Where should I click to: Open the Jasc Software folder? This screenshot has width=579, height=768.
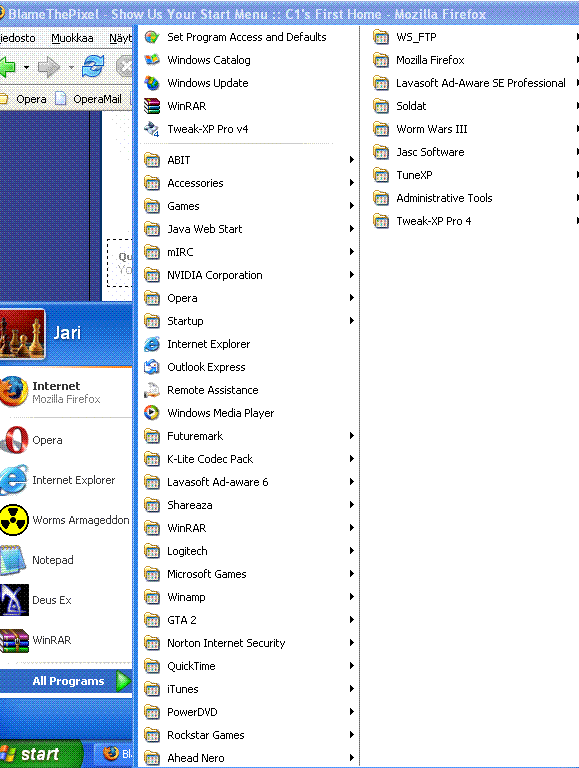(474, 152)
